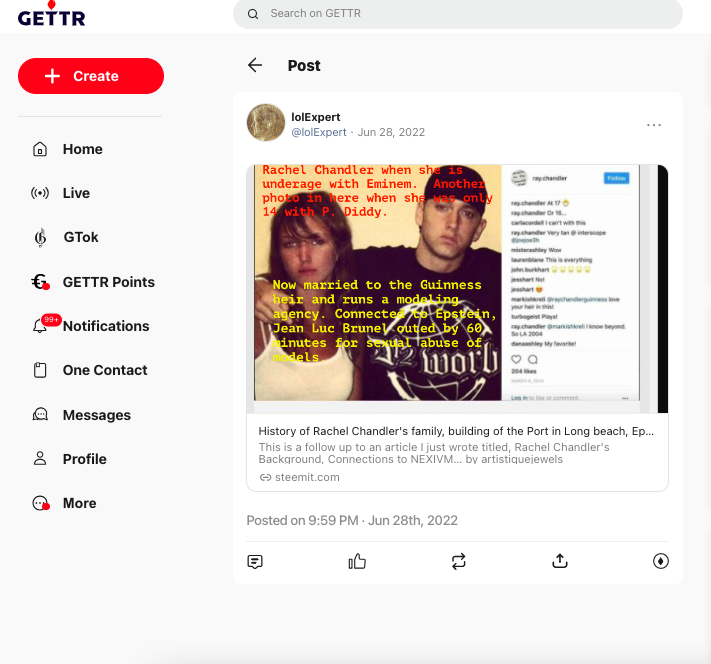Repost using the arrows icon

[x=458, y=561]
